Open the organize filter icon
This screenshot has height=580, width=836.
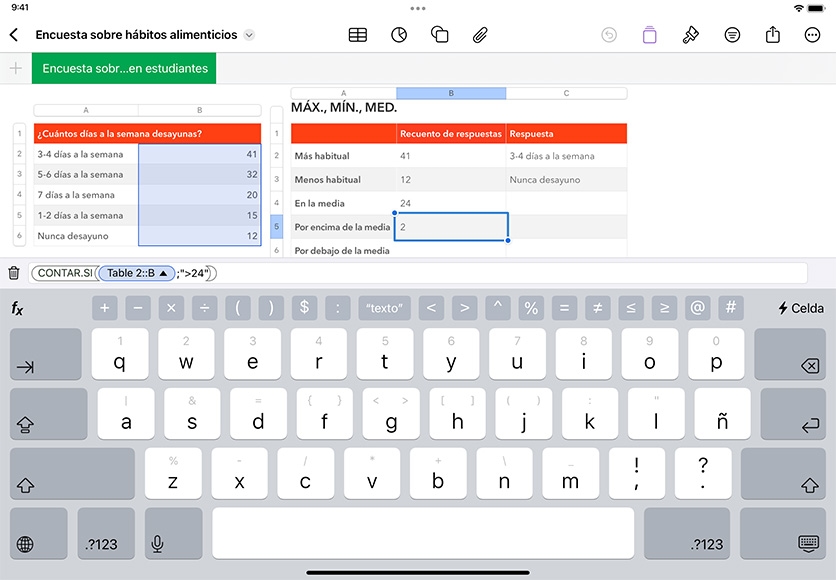click(732, 35)
